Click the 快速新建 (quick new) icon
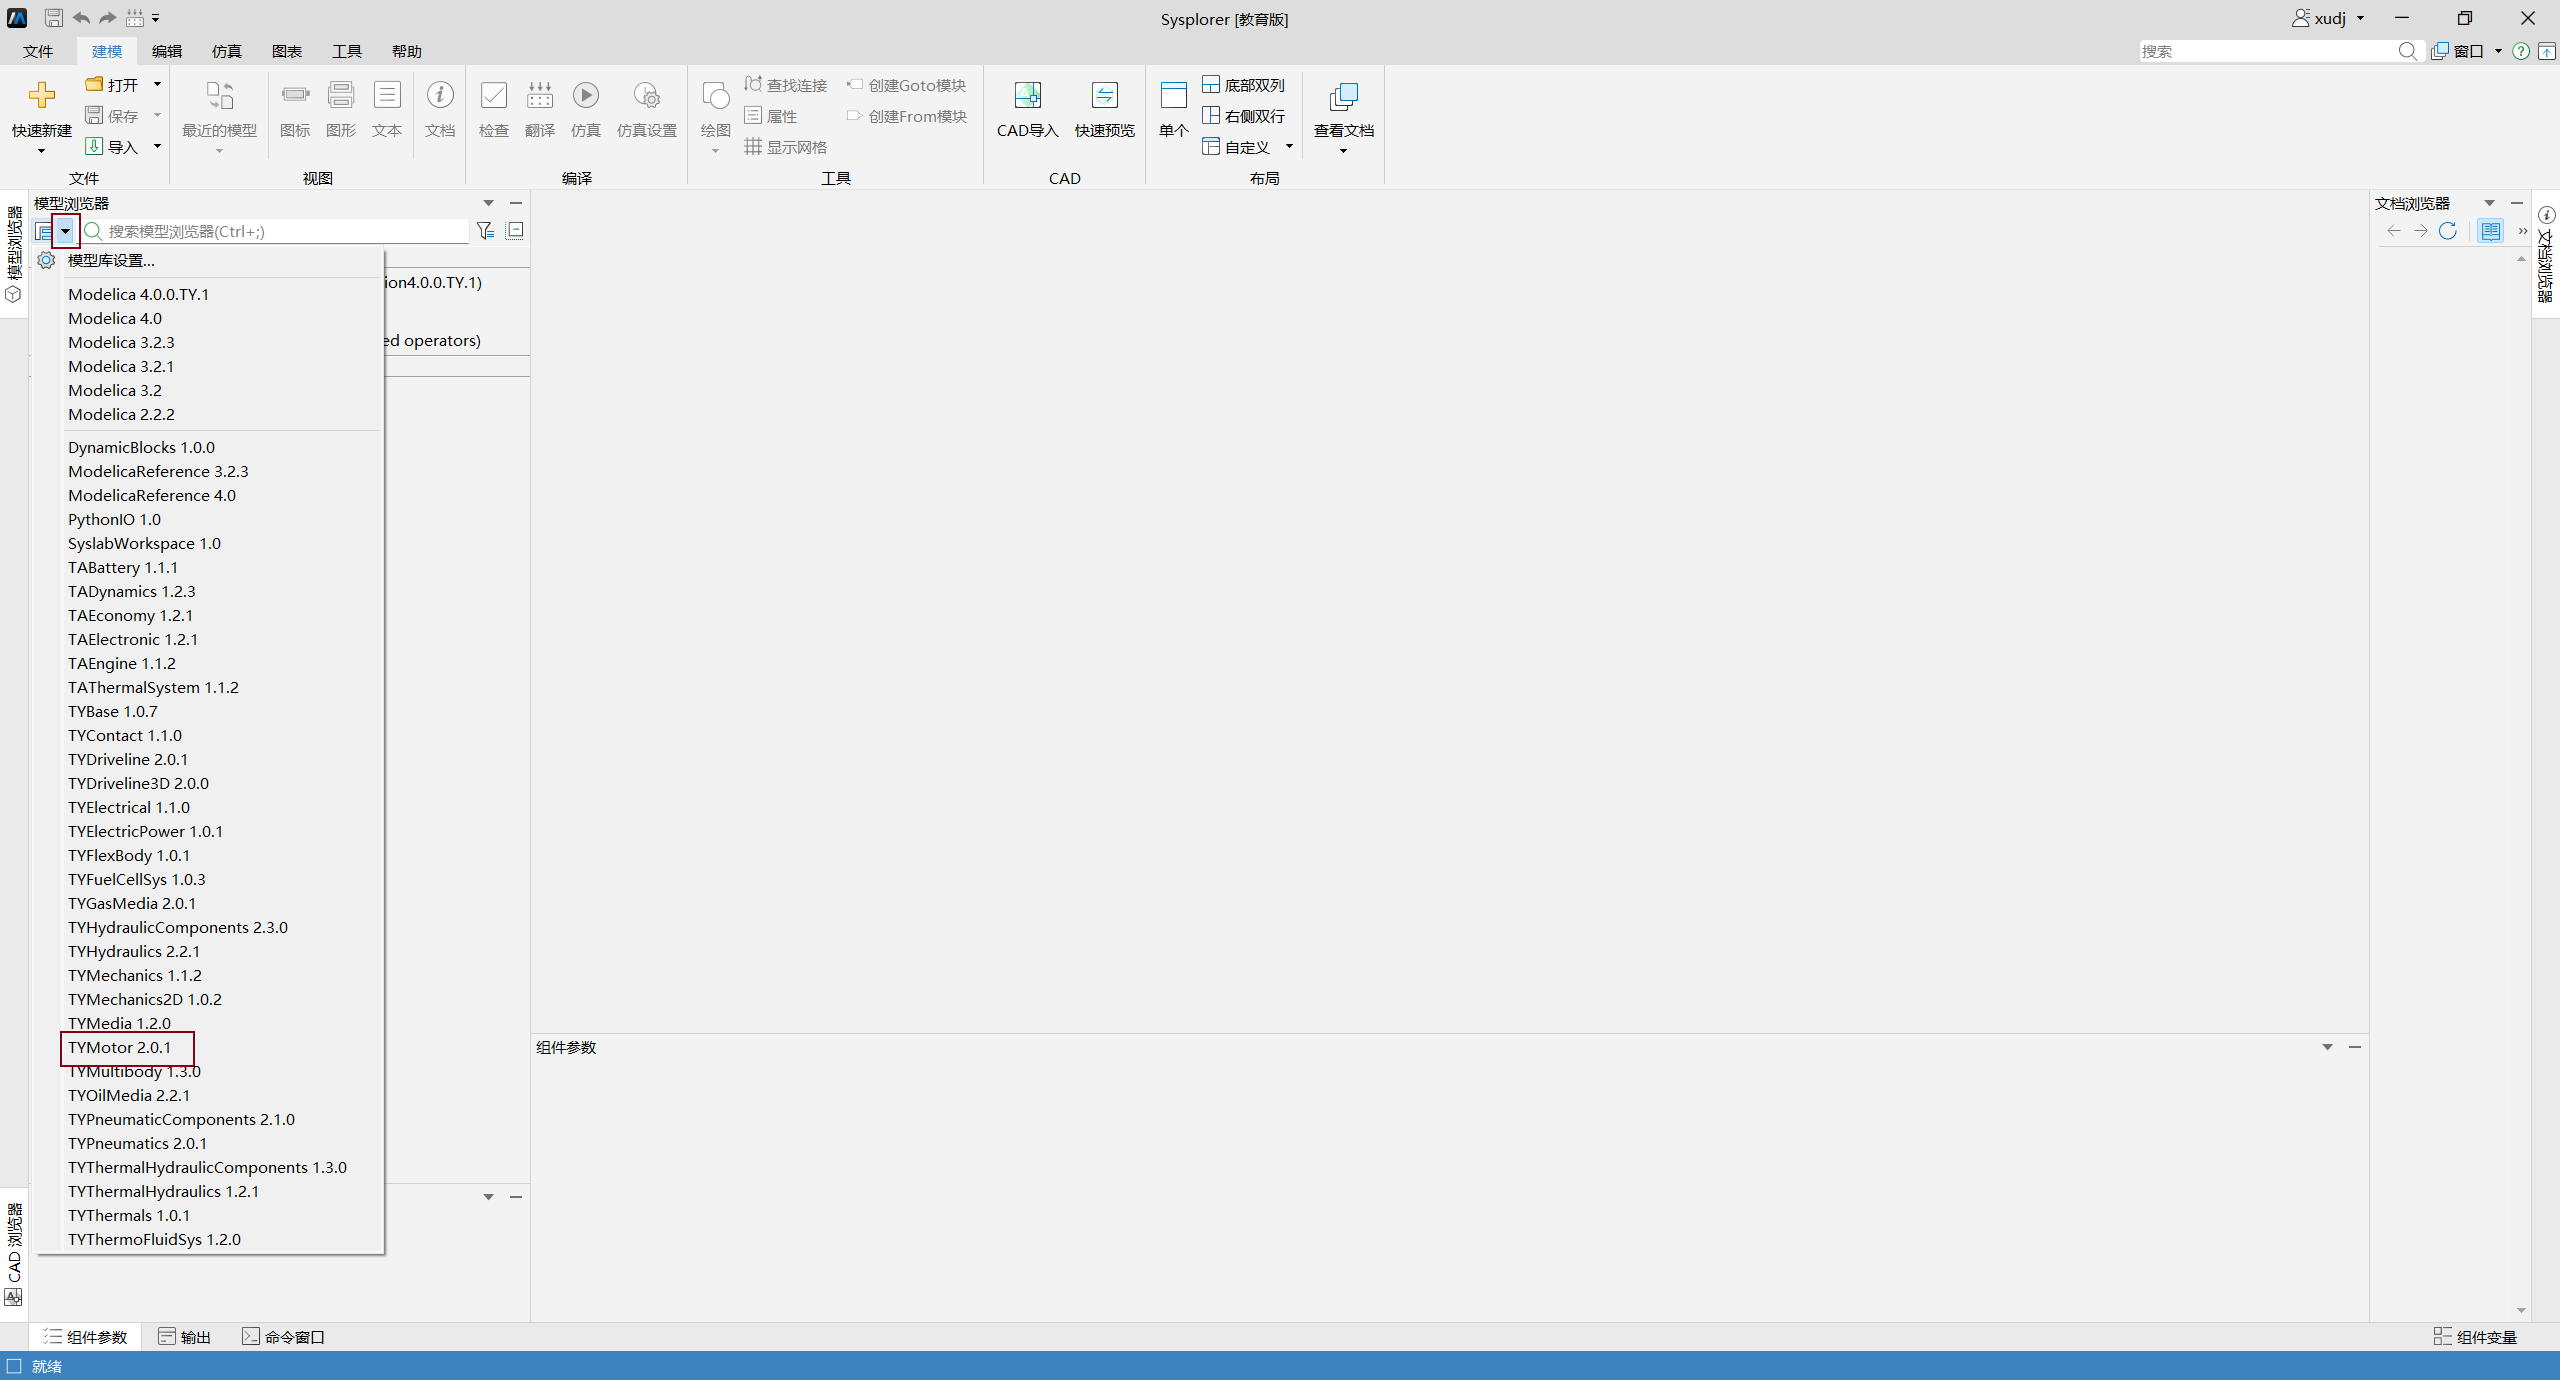Viewport: 2560px width, 1380px height. (42, 96)
